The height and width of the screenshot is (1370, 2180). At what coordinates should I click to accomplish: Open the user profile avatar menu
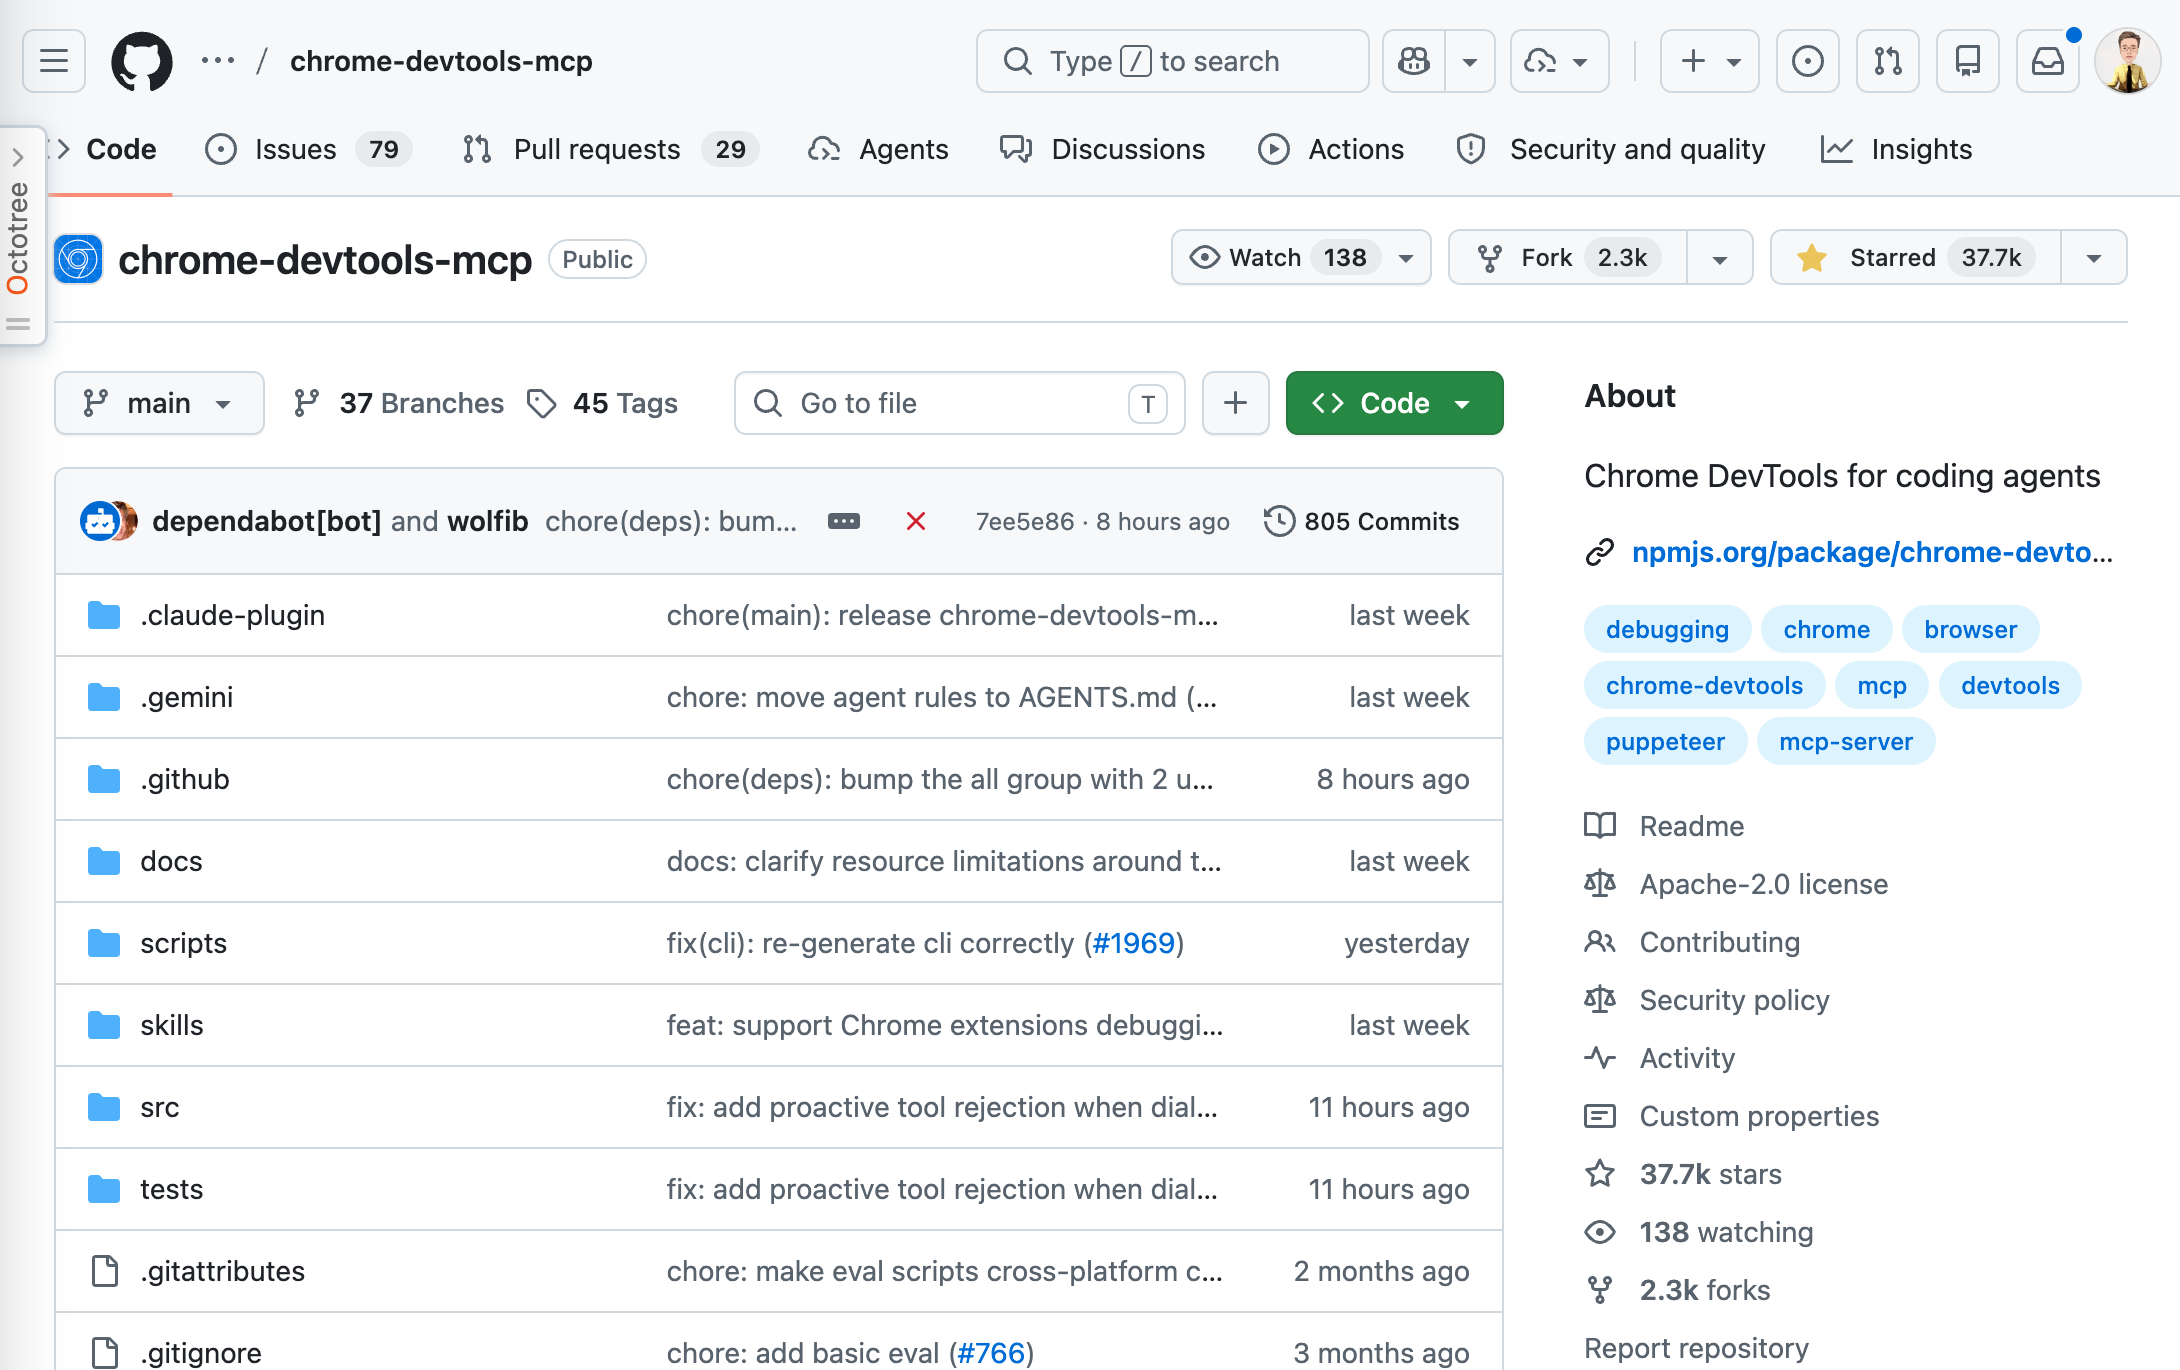2128,61
